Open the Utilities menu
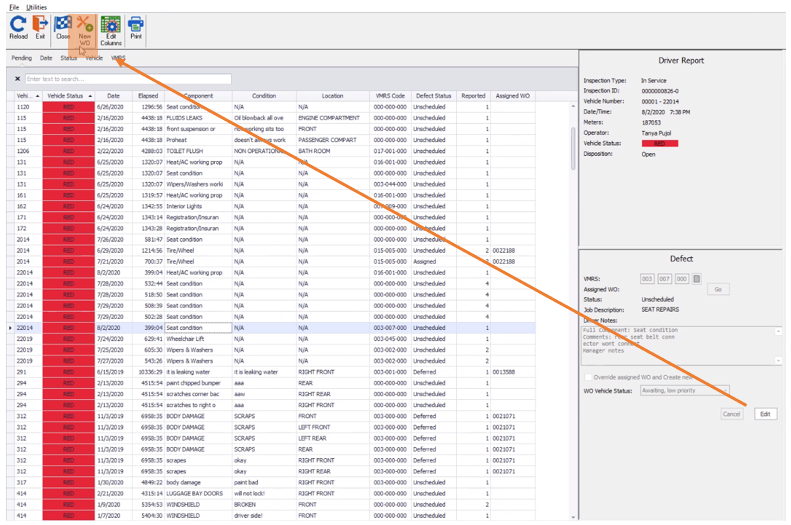 [x=36, y=7]
